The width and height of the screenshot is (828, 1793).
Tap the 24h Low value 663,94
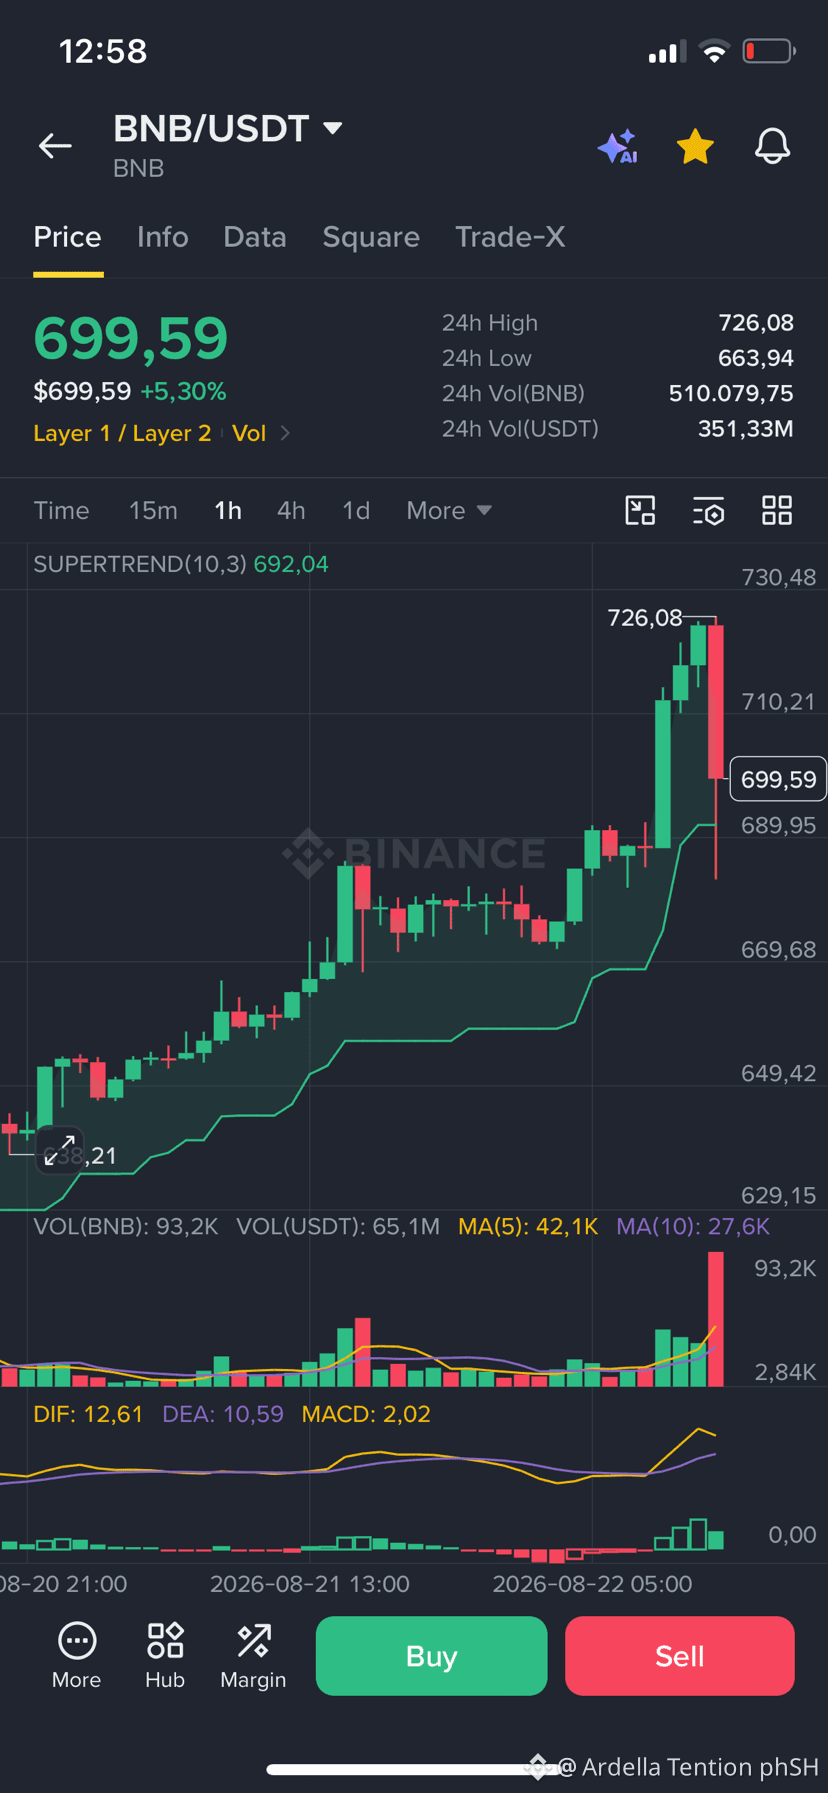point(756,358)
